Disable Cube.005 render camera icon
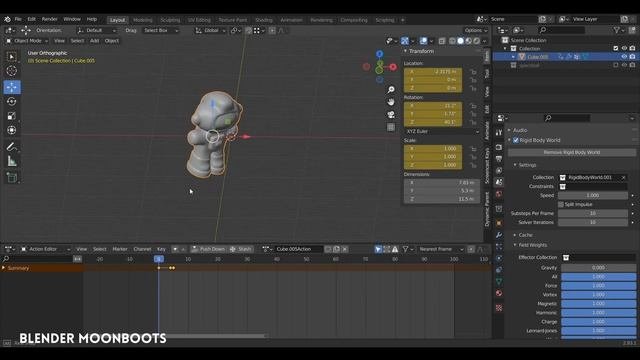 (x=632, y=57)
